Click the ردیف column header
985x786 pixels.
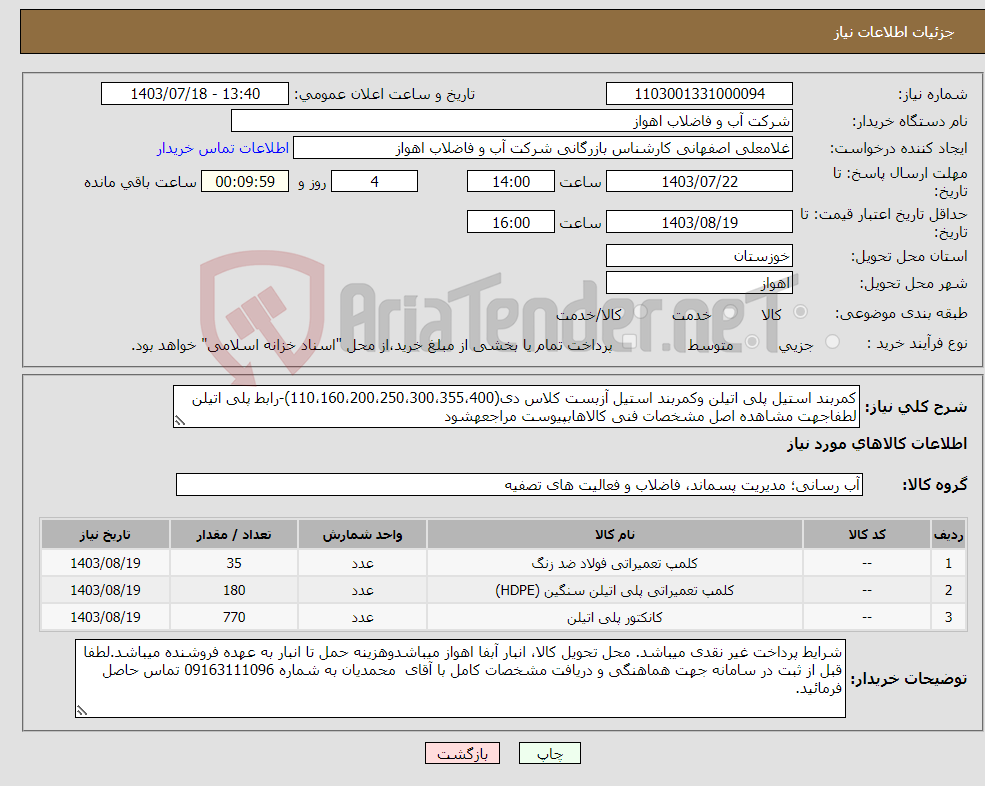(x=948, y=535)
